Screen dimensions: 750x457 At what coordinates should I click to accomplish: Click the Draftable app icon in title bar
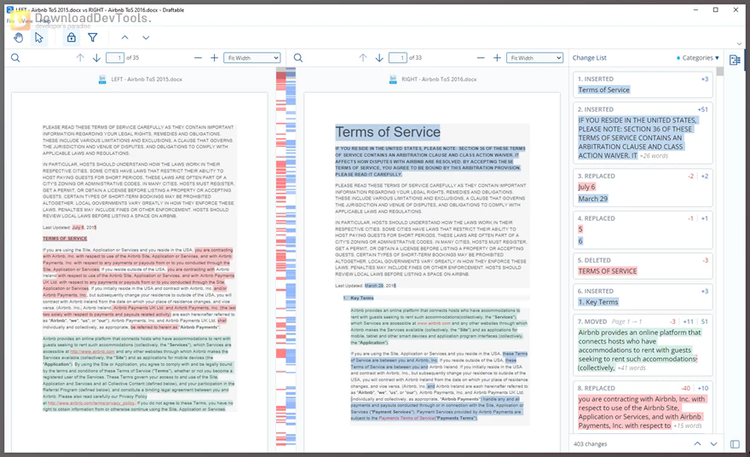[x=10, y=10]
